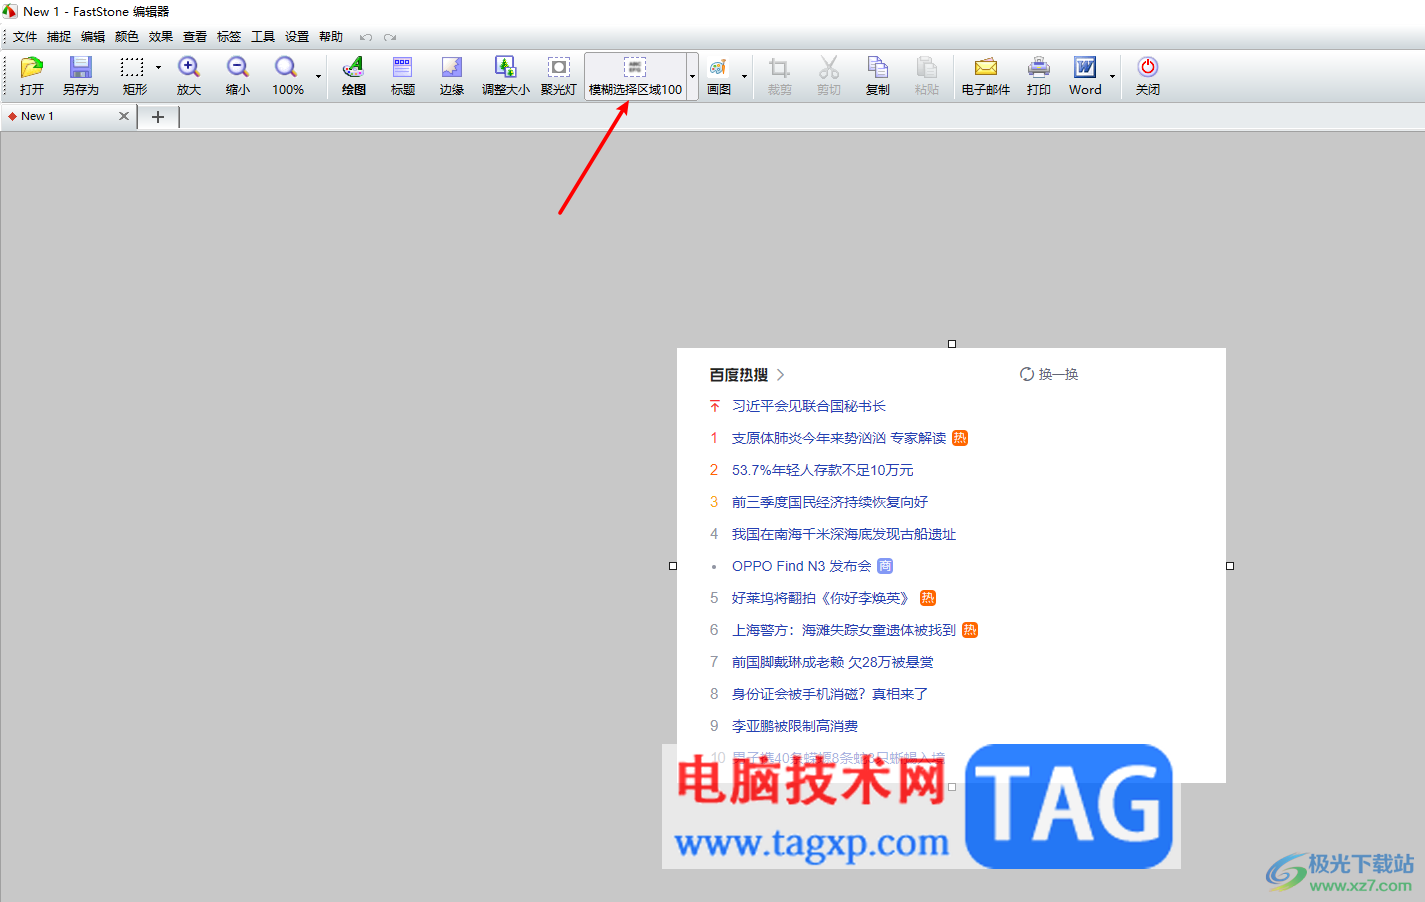Click the 习近平会见联合国秘书长 line

click(809, 406)
